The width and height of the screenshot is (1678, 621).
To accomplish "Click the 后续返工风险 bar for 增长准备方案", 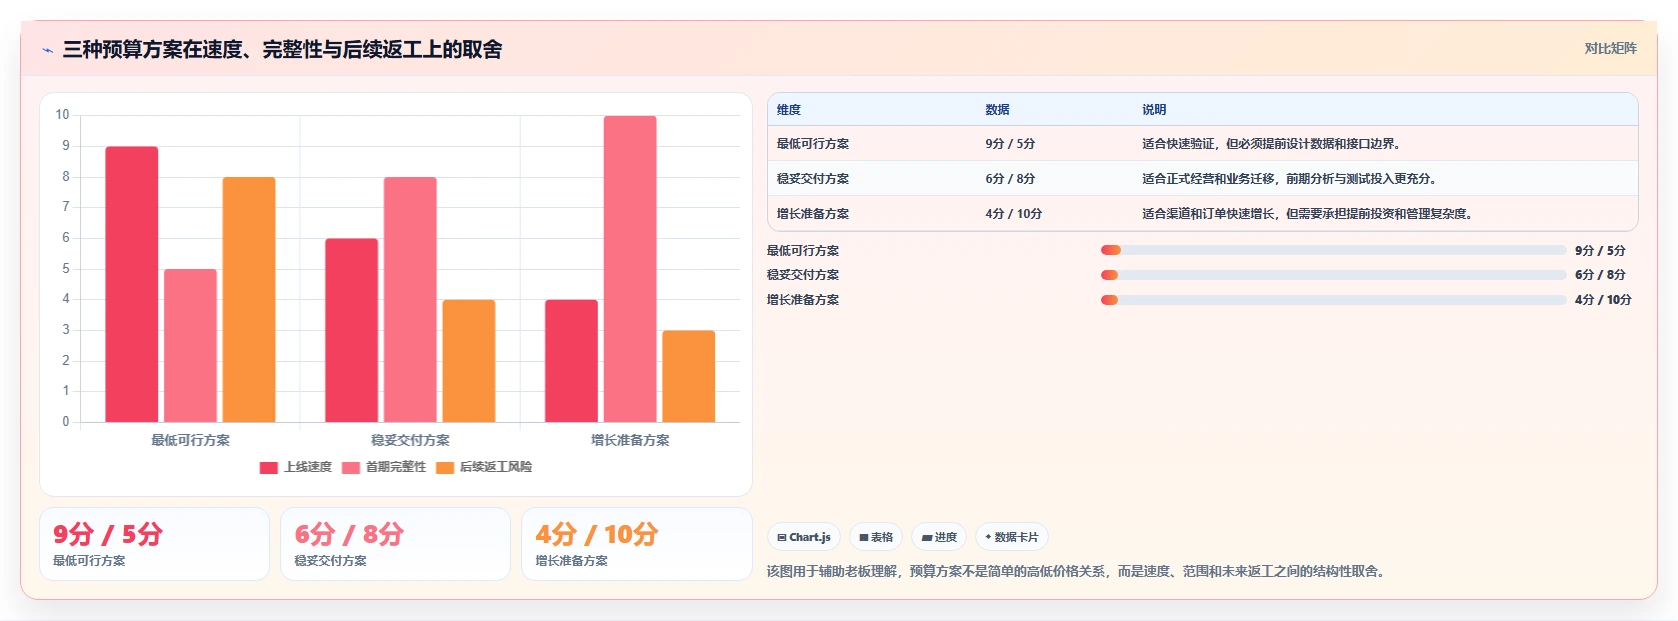I will 689,376.
